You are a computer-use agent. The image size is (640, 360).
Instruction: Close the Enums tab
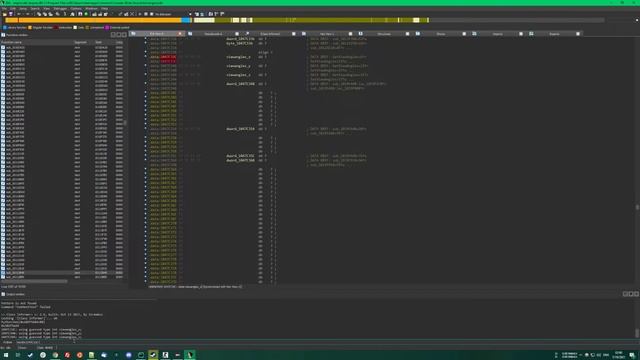pyautogui.click(x=464, y=34)
